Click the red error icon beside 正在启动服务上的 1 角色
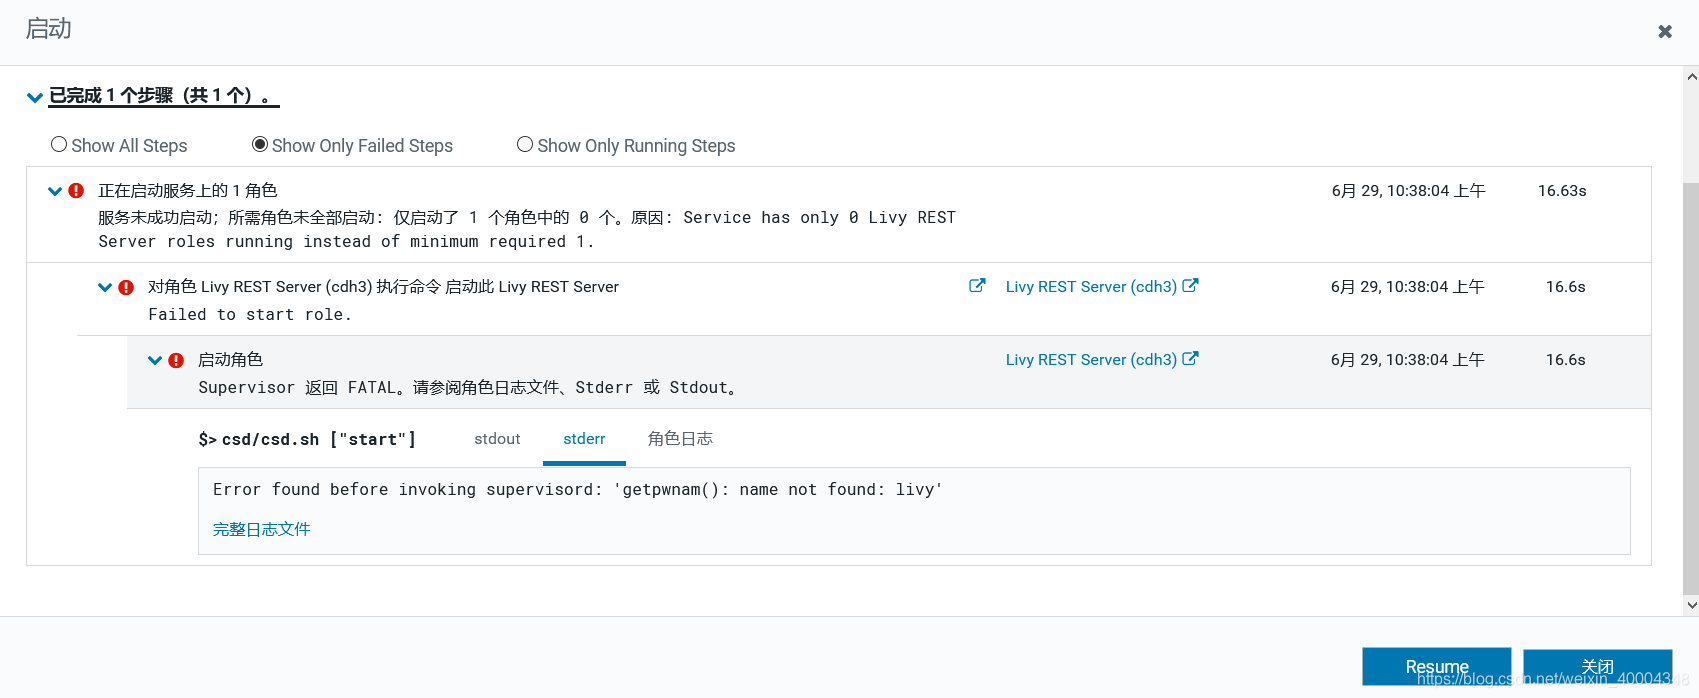The image size is (1699, 698). click(x=76, y=190)
